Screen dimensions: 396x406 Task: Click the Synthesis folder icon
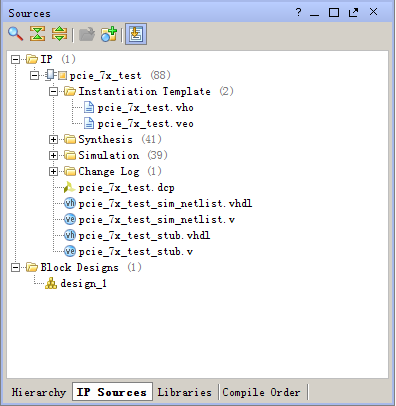click(70, 139)
